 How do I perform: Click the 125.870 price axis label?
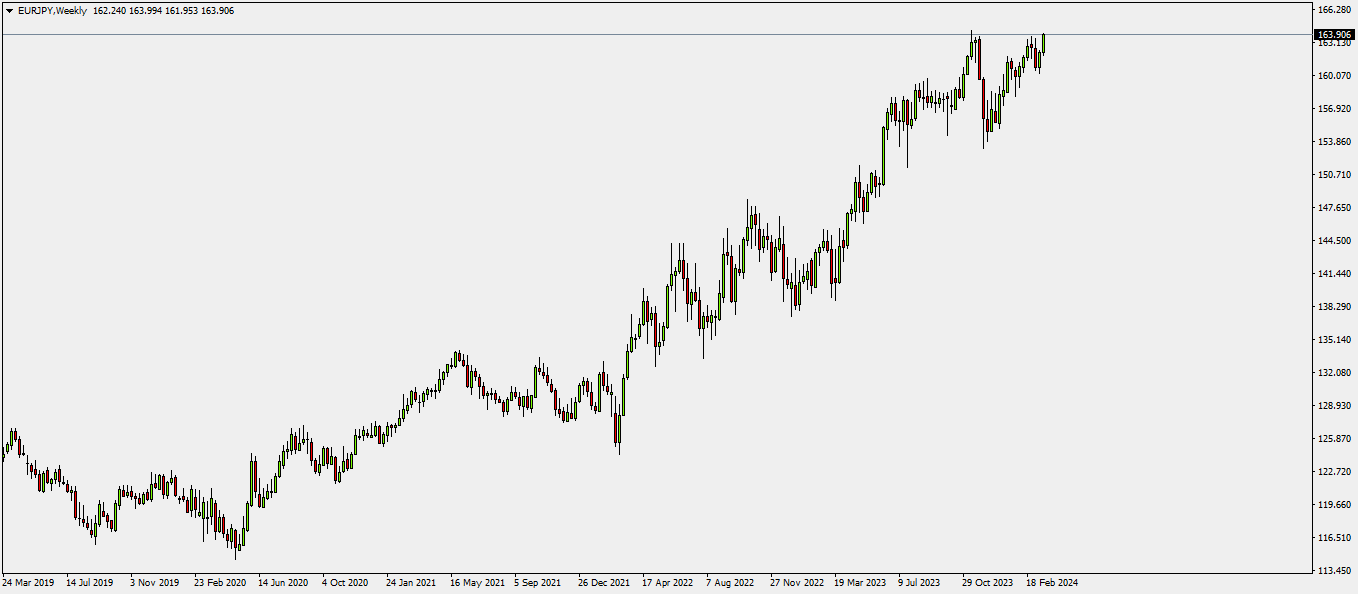point(1335,439)
